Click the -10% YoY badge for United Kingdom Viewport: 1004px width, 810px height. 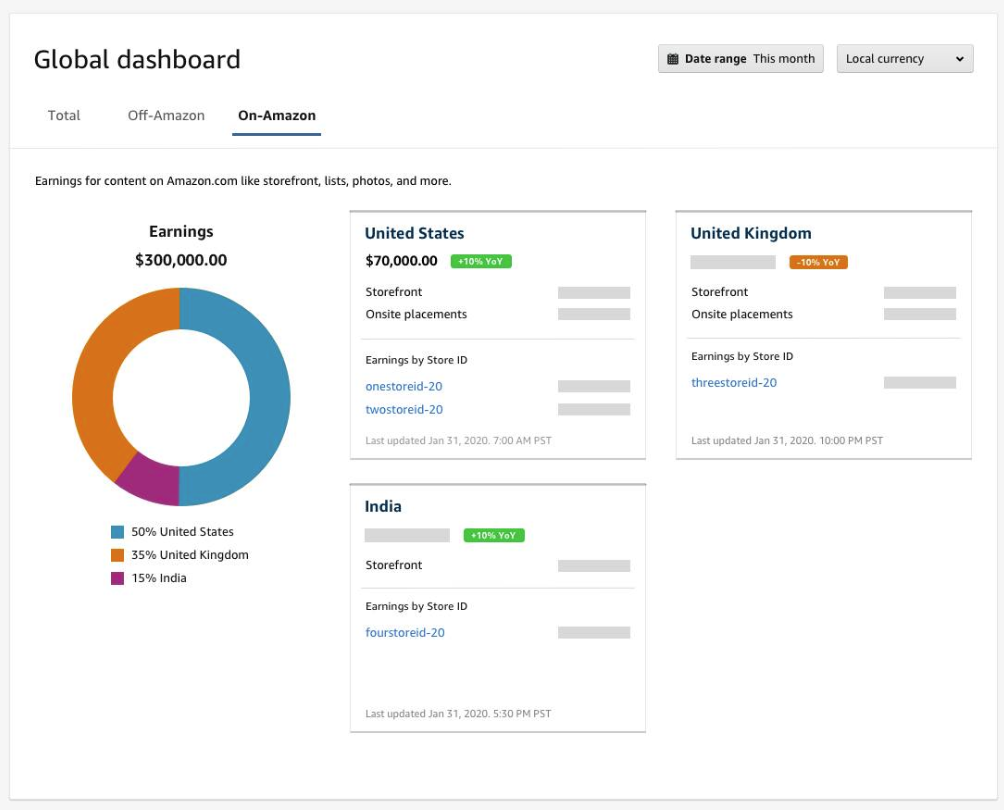818,262
